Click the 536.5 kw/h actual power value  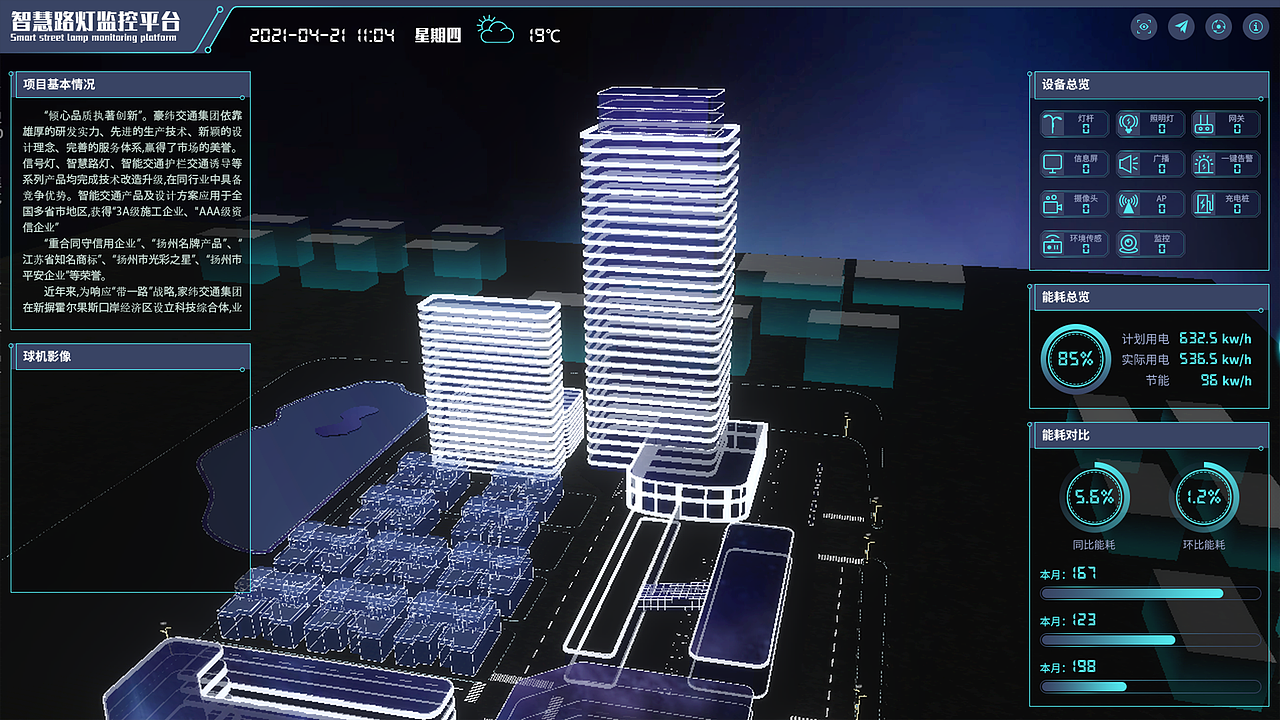pyautogui.click(x=1215, y=359)
